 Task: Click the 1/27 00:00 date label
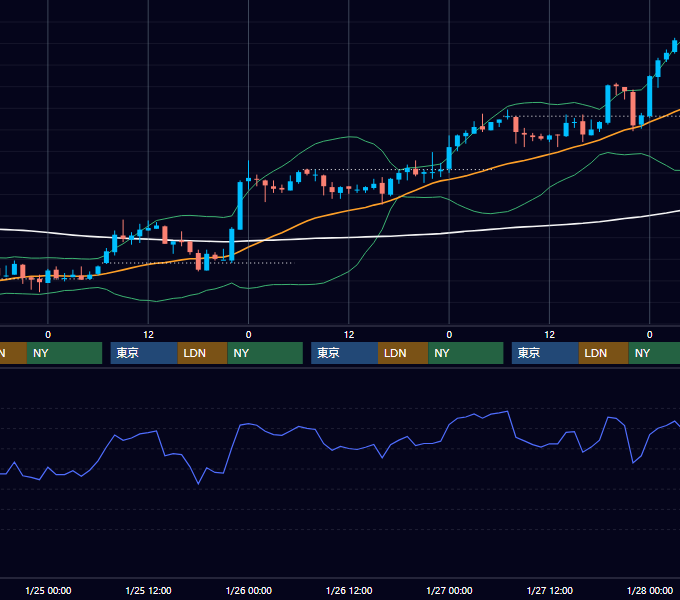(449, 590)
